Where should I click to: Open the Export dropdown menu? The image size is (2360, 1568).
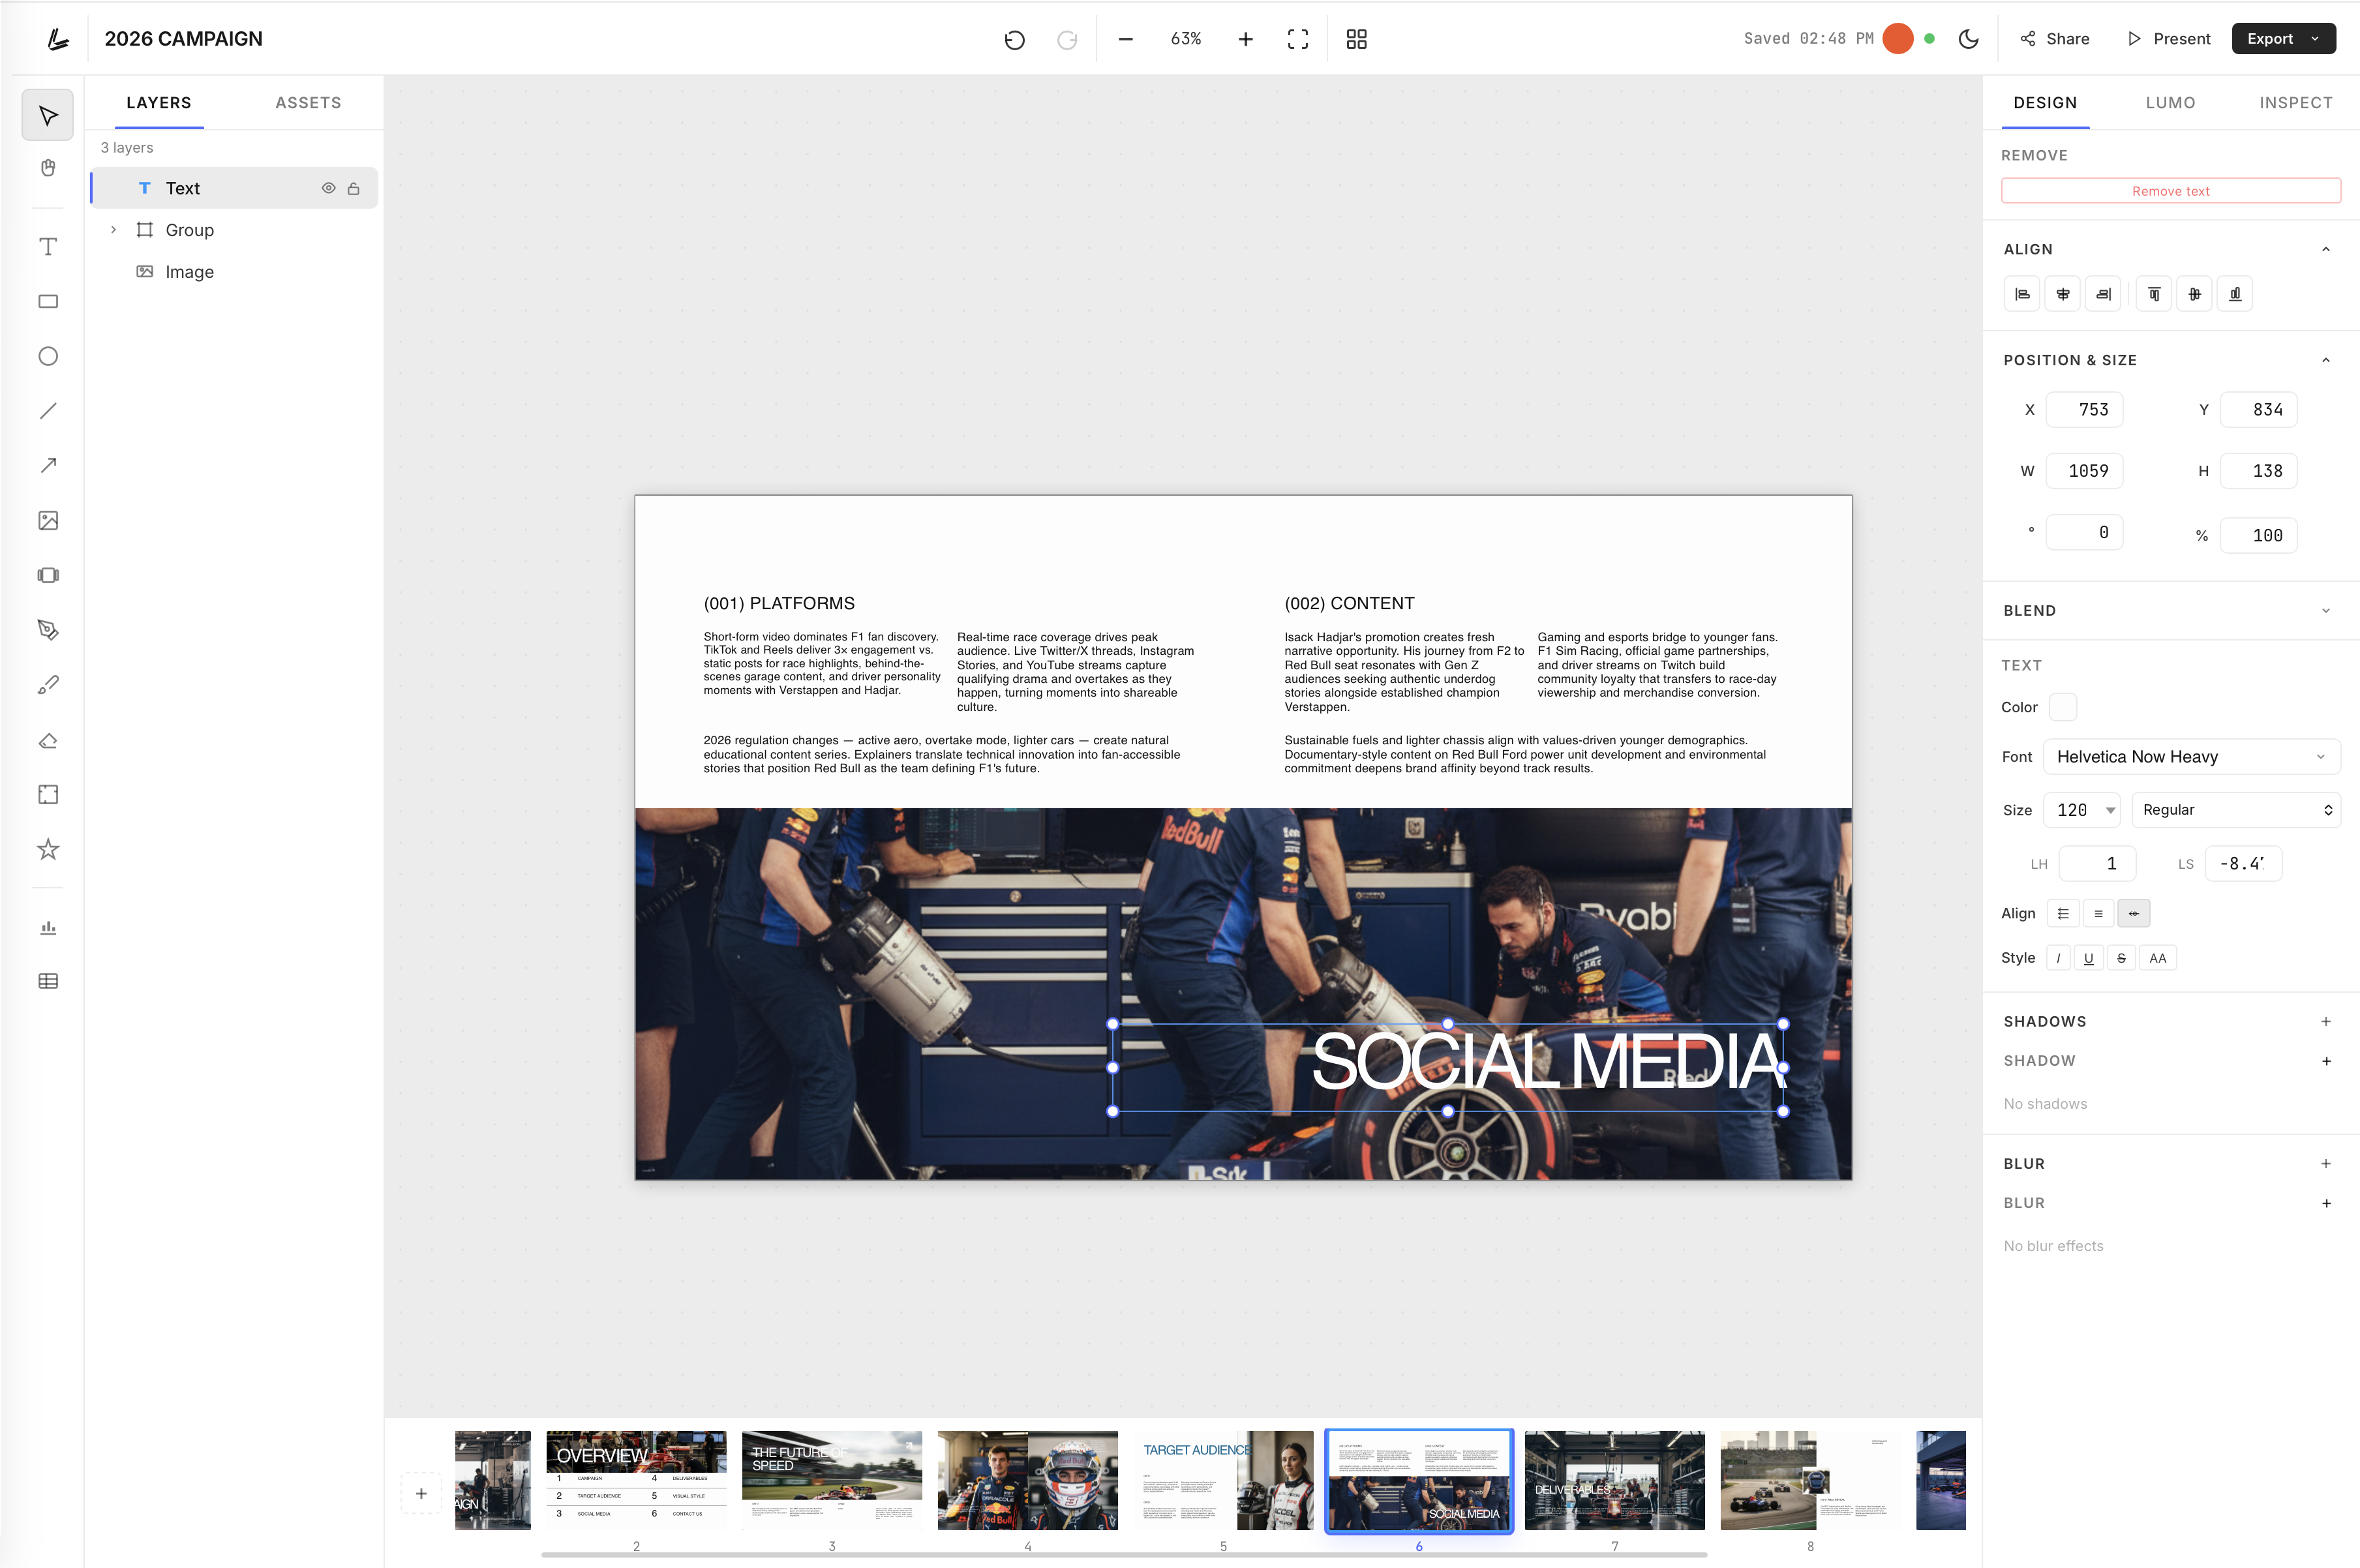[2283, 39]
